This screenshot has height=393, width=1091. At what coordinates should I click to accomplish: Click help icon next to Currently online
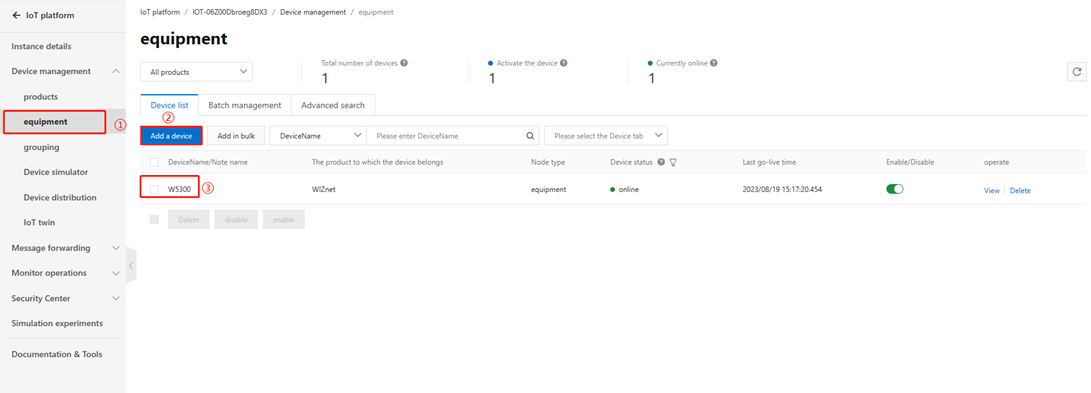click(714, 63)
